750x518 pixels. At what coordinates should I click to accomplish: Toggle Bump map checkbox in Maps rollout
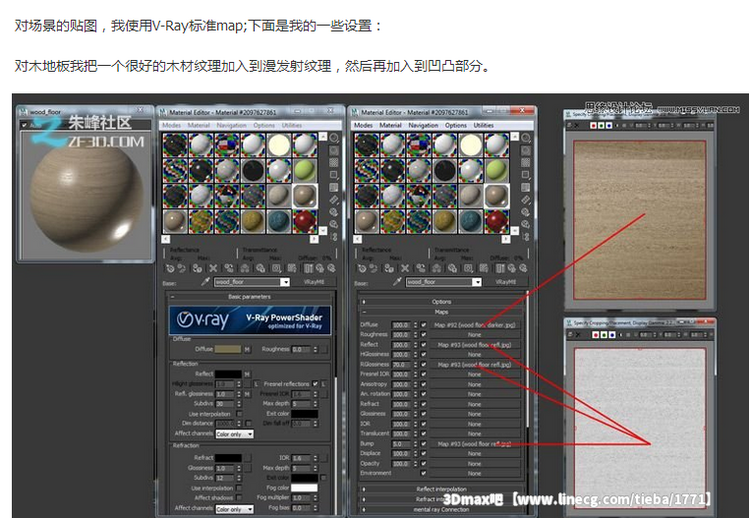point(423,444)
